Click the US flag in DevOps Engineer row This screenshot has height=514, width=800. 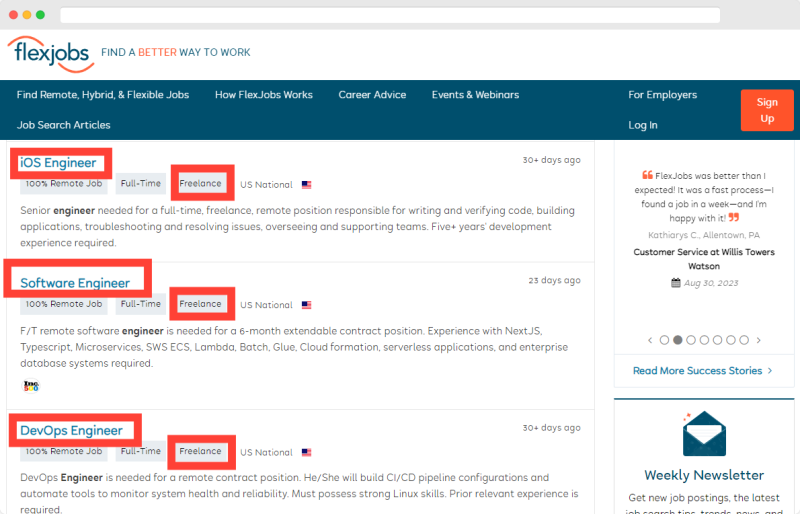tap(306, 452)
